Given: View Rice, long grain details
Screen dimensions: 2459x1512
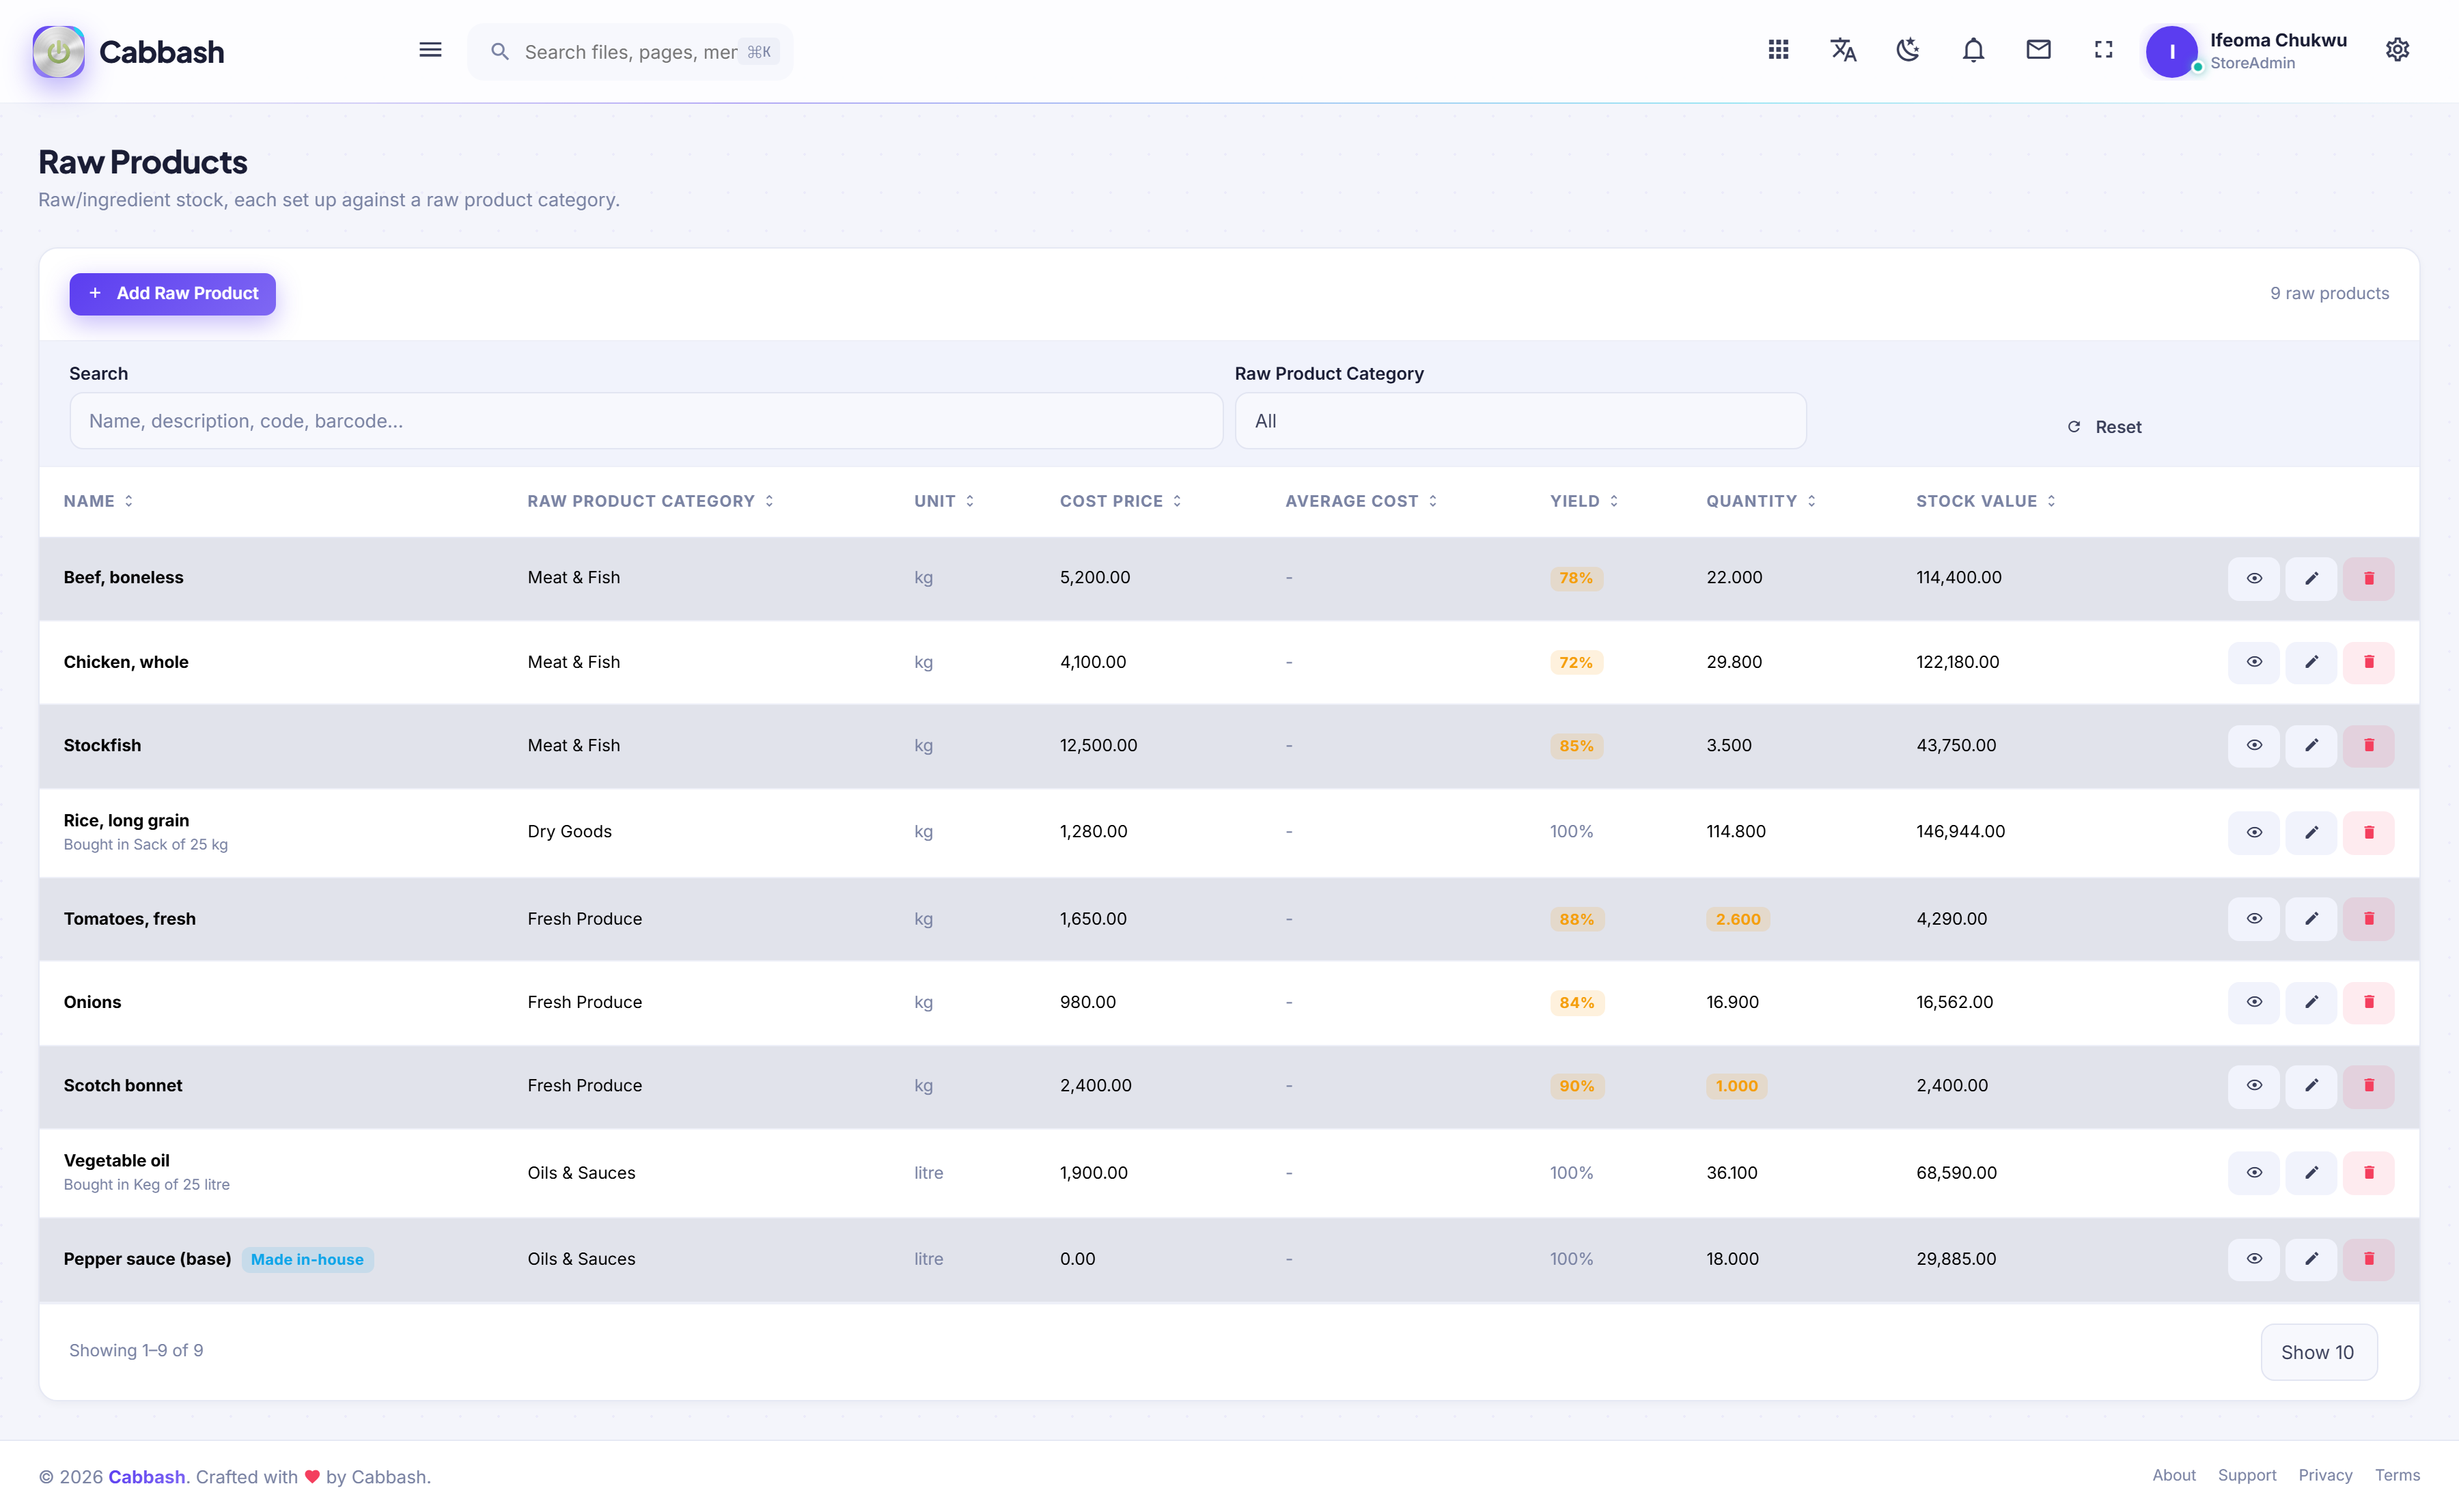Looking at the screenshot, I should coord(2253,832).
